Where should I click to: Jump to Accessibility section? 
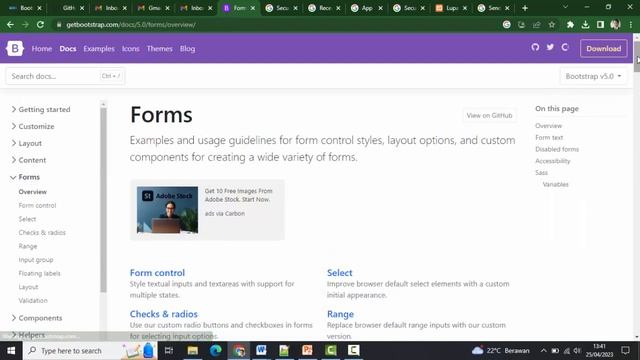[x=553, y=161]
